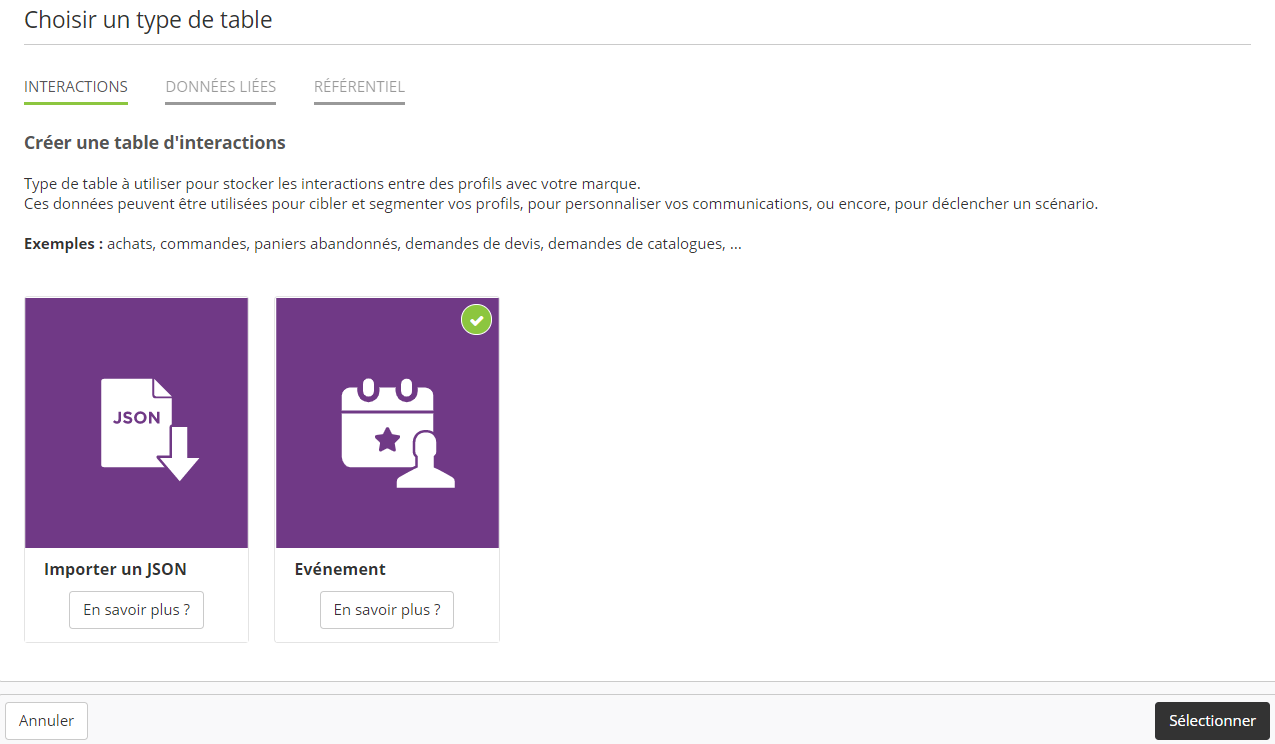Switch to the Données liées tab
The height and width of the screenshot is (744, 1275).
click(220, 87)
